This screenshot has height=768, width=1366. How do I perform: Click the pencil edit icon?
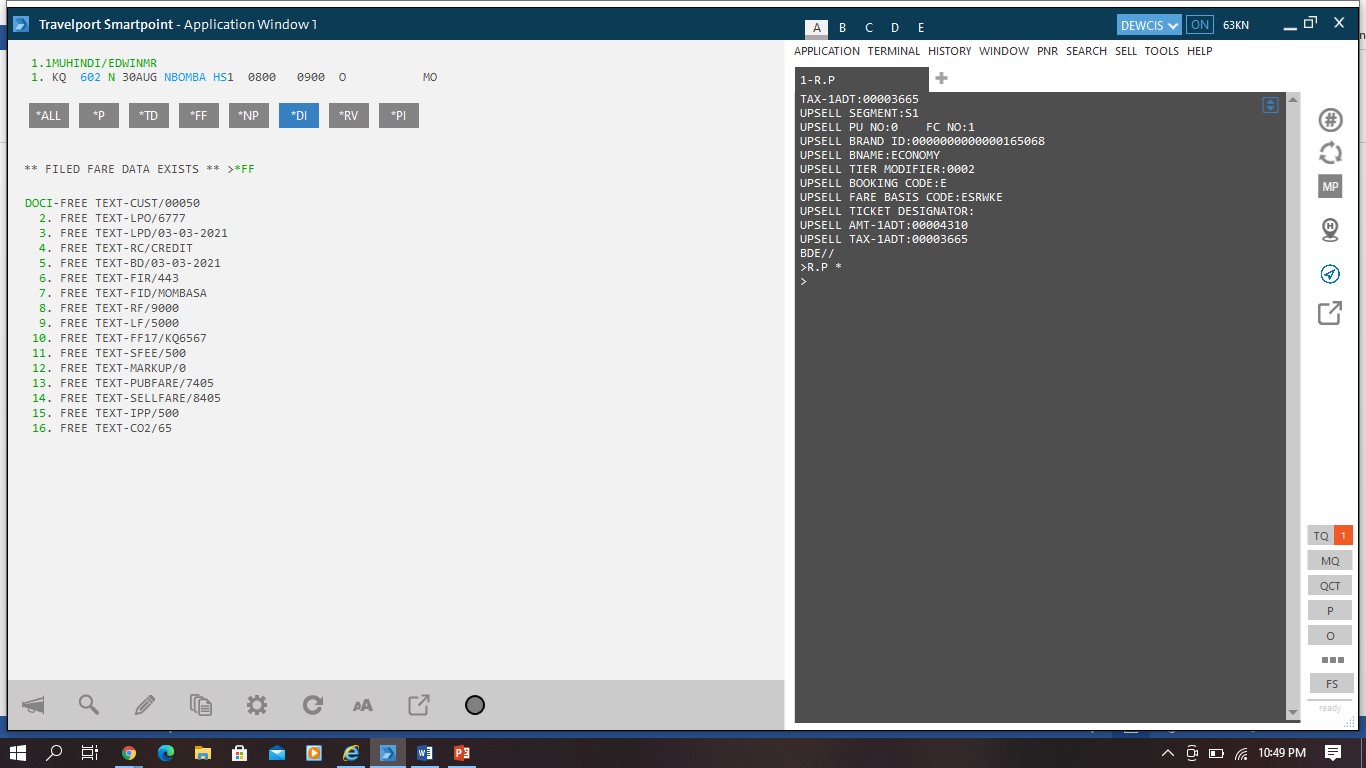tap(145, 705)
